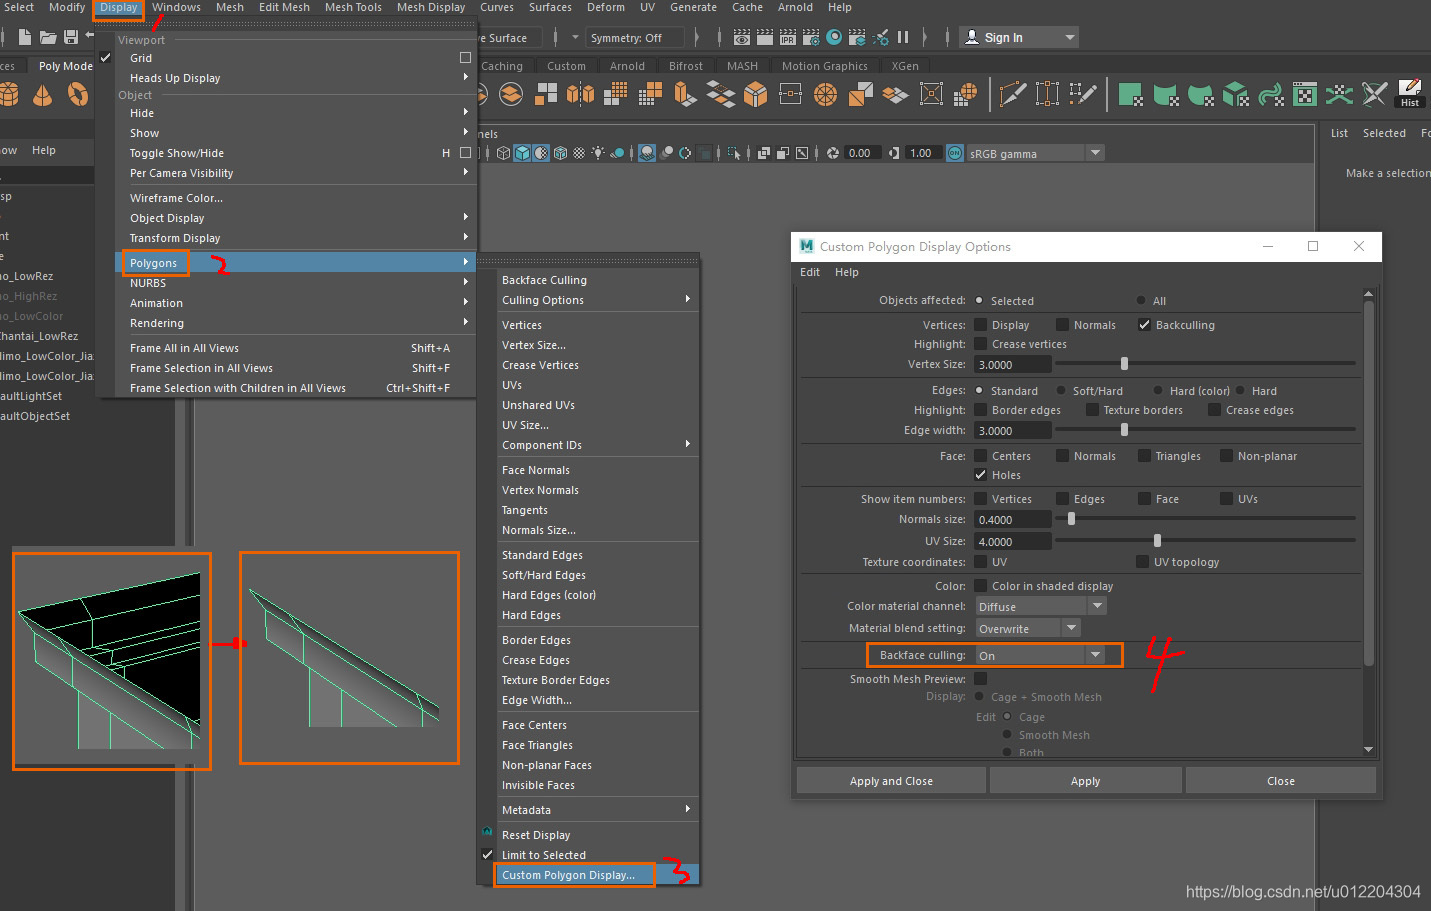
Task: Open Edit menu in Custom Polygon Display Options
Action: 810,272
